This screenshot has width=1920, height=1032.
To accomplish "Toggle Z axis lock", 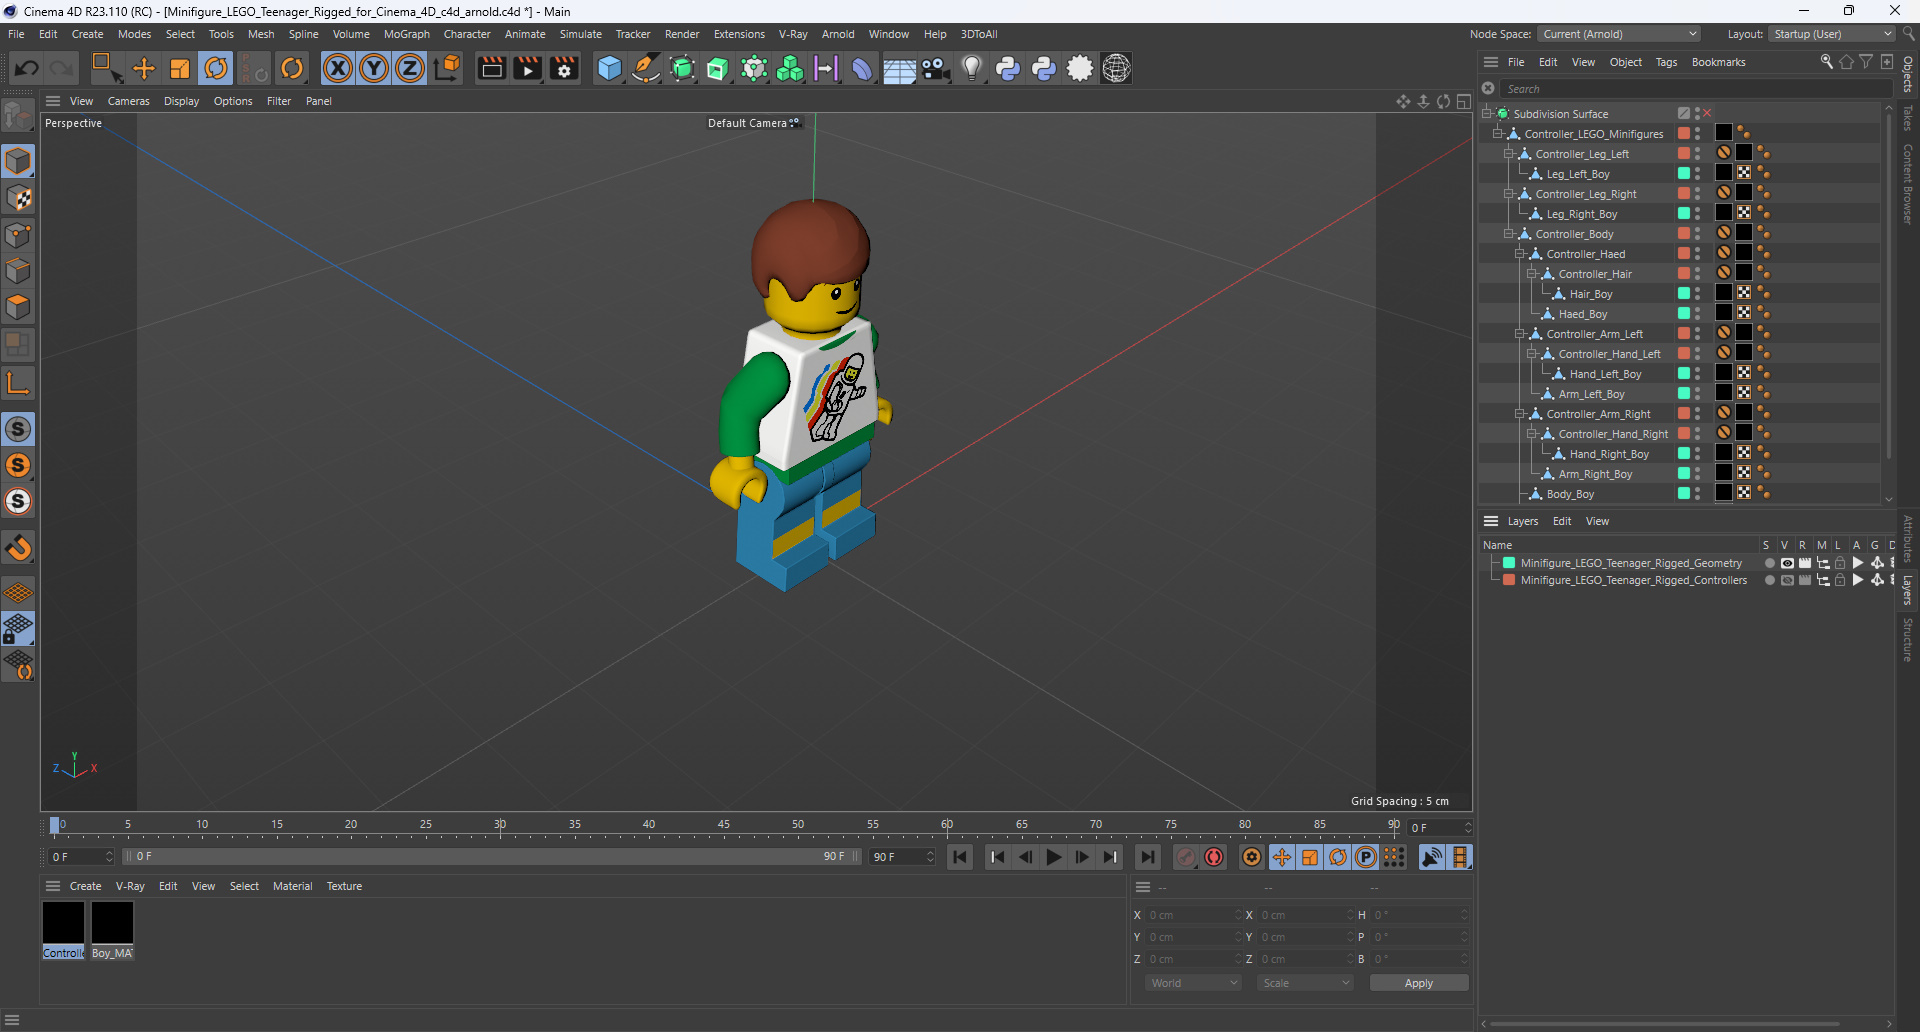I will tap(410, 69).
